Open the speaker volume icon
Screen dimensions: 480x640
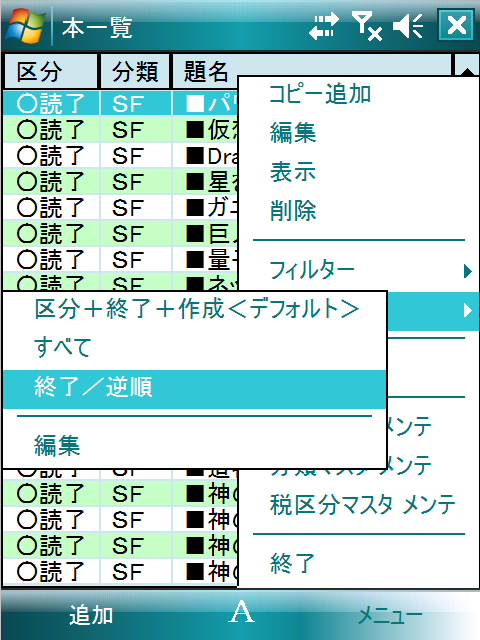[x=407, y=27]
